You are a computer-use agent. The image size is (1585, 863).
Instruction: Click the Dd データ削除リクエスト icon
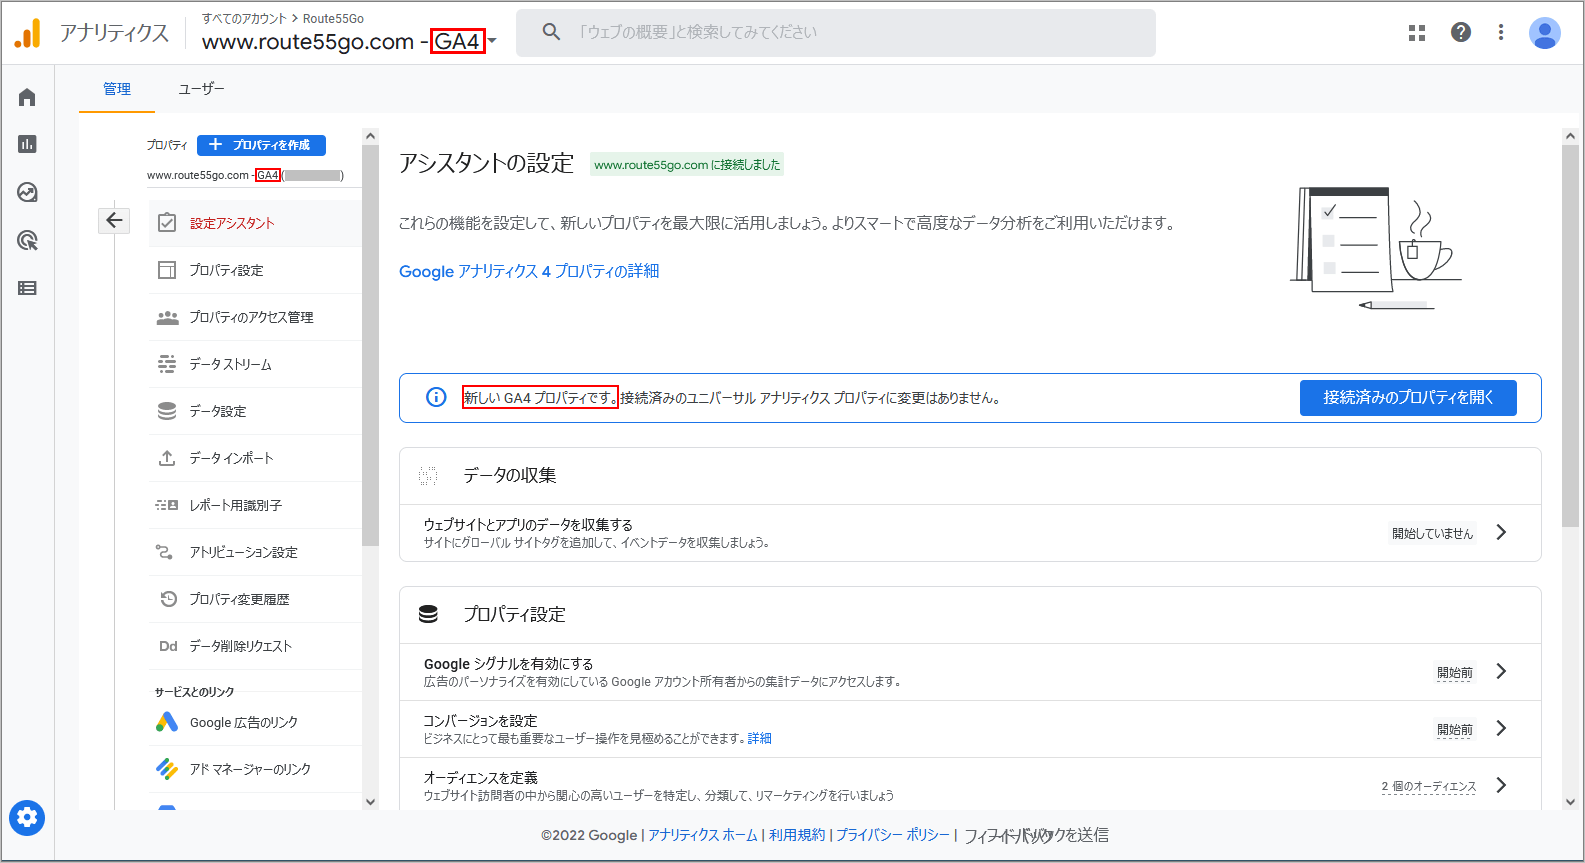pos(168,646)
